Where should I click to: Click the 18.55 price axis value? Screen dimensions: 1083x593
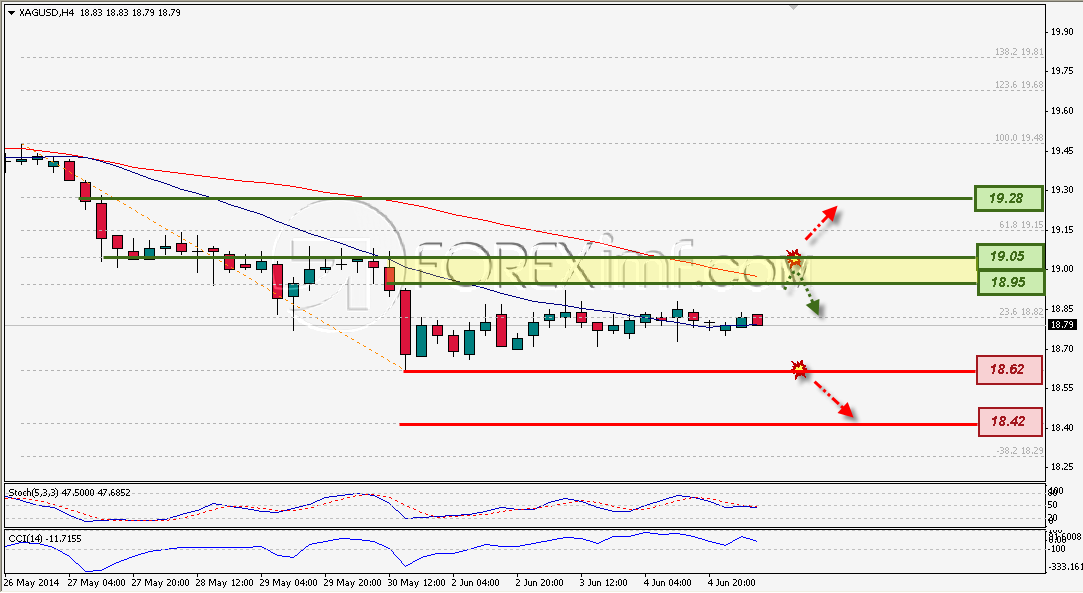tap(1062, 389)
